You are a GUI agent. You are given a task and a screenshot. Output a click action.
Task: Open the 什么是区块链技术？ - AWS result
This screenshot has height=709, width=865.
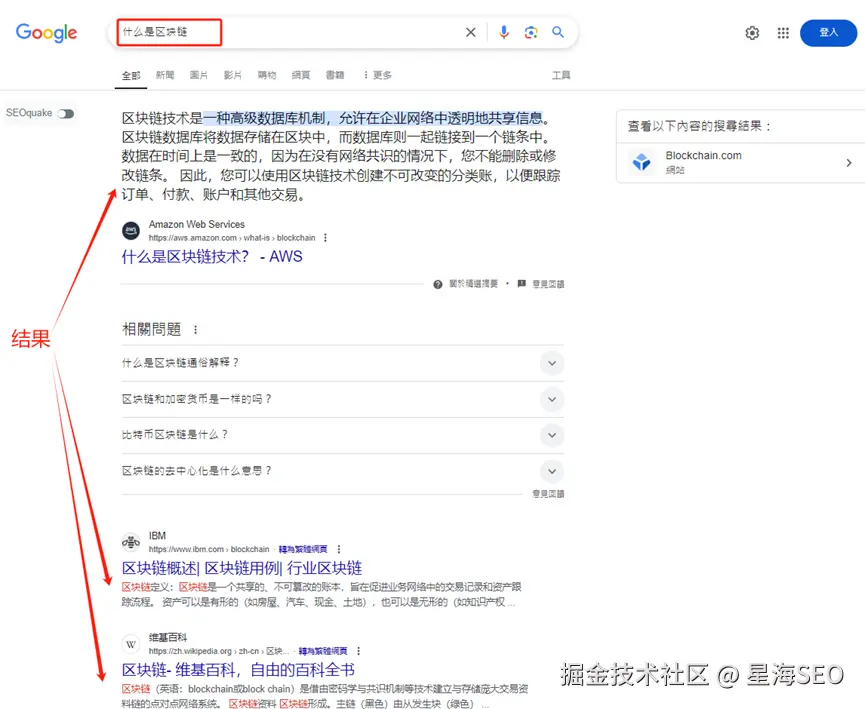tap(212, 257)
